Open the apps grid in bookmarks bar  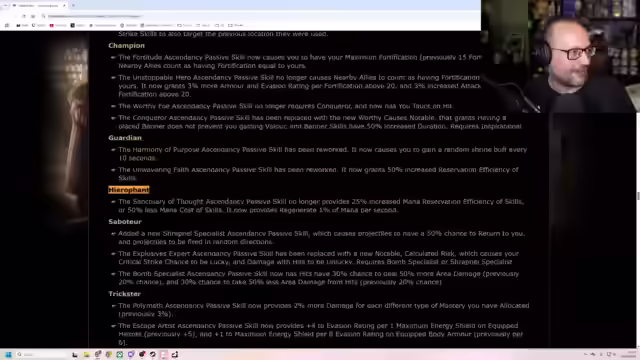[x=7, y=25]
